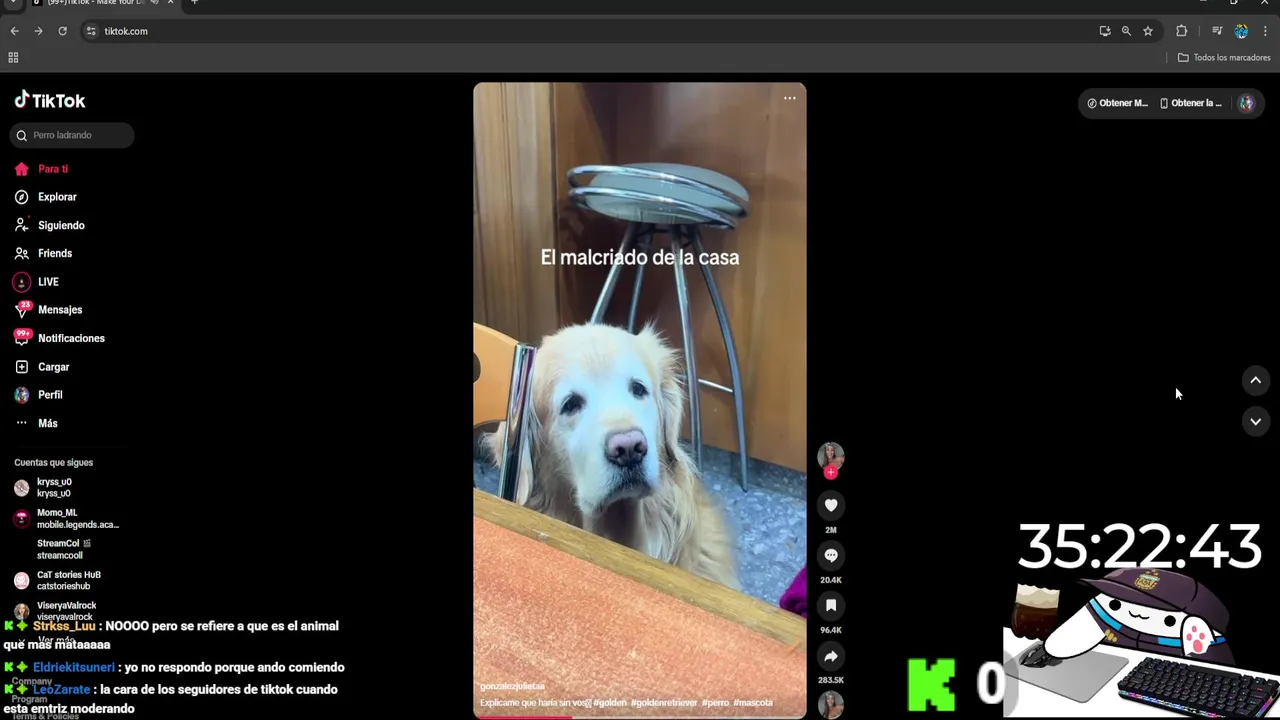This screenshot has width=1280, height=720.
Task: Open the LIVE section
Action: tap(37, 282)
